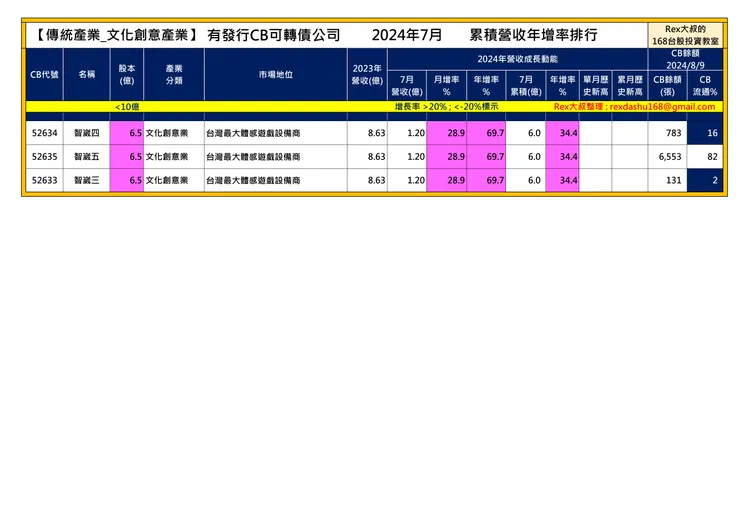Click the CB balance value 783
Image resolution: width=740 pixels, height=523 pixels.
667,133
